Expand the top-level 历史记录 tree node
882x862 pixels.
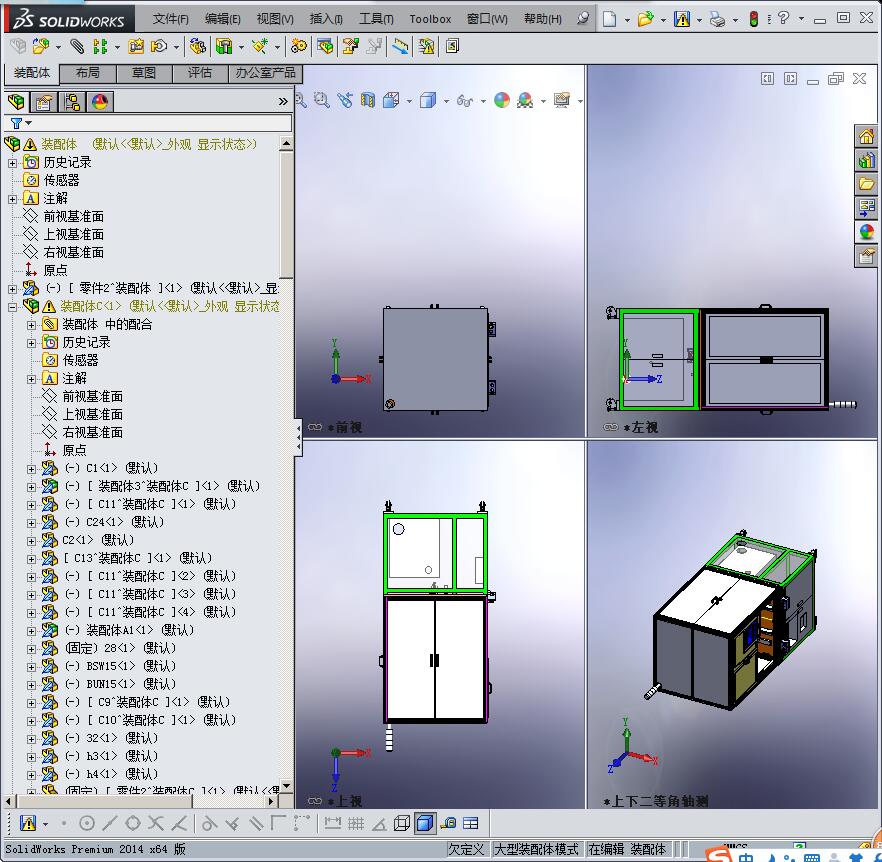(x=12, y=163)
